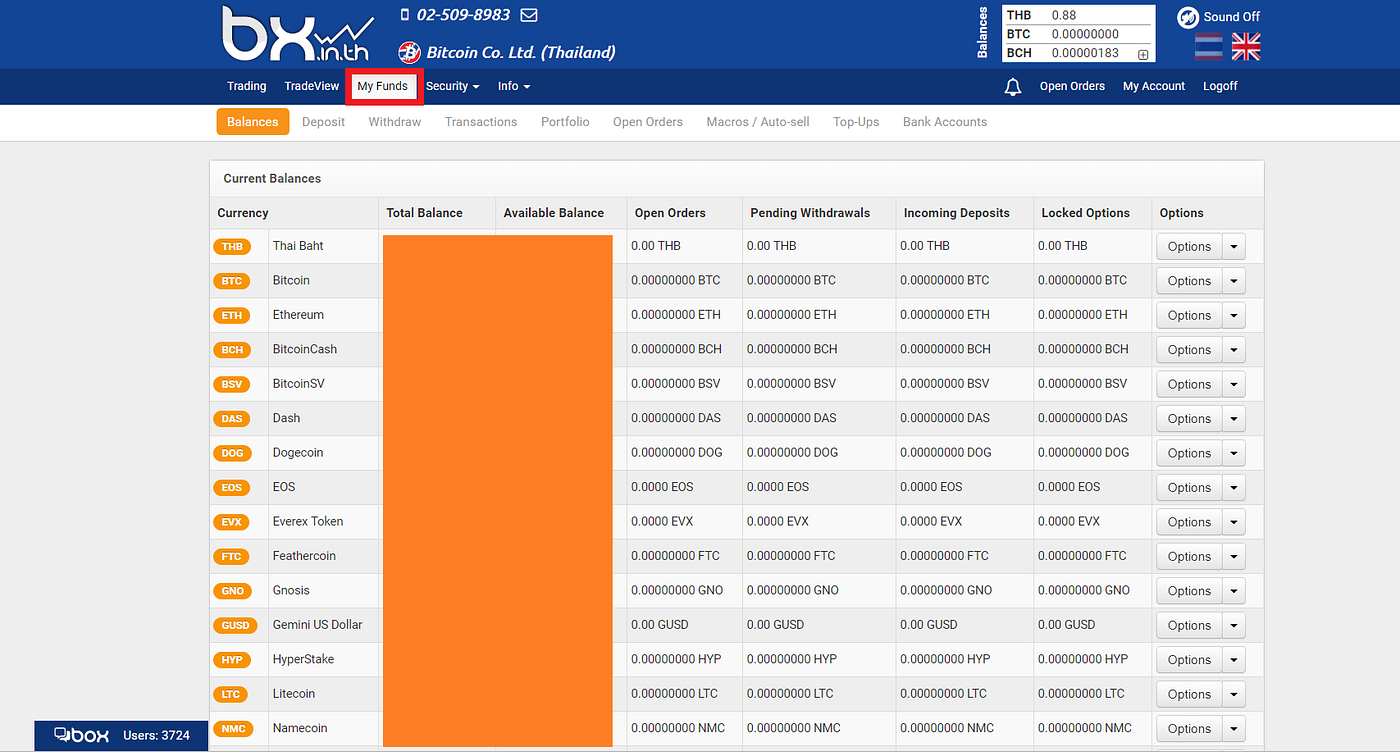Click the Options button for Everex Token

click(x=1189, y=522)
